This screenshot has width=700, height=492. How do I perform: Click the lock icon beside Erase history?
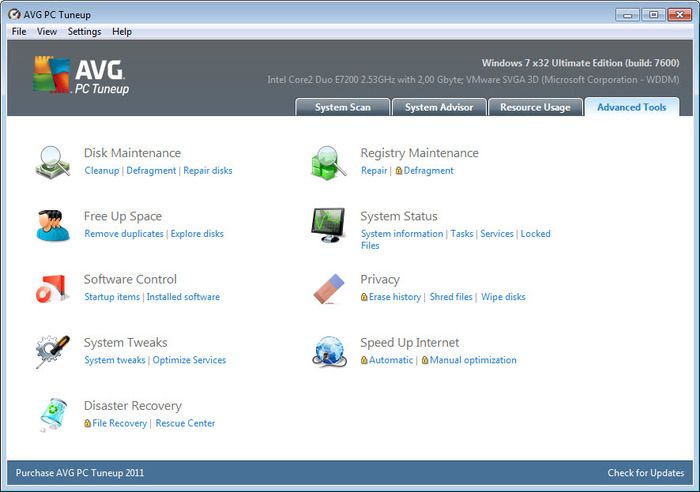coord(364,297)
